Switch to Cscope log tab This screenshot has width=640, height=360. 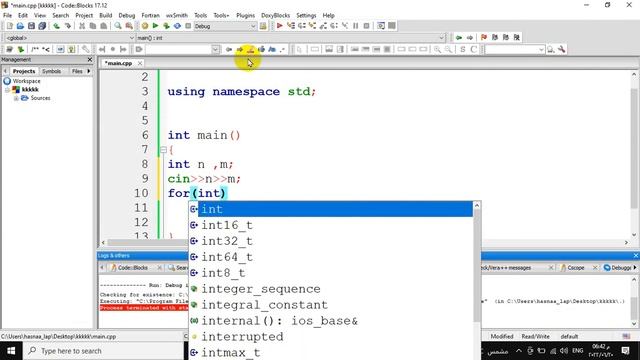(x=576, y=268)
